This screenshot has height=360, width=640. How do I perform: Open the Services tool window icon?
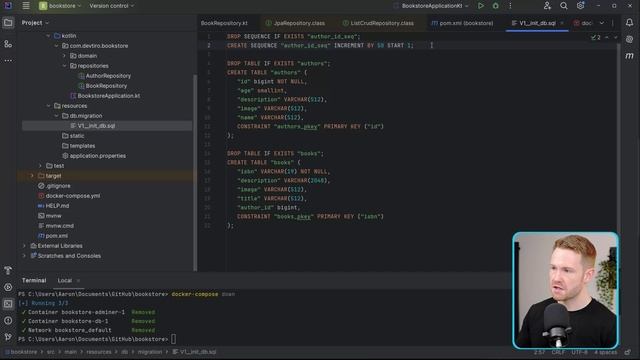click(x=8, y=287)
